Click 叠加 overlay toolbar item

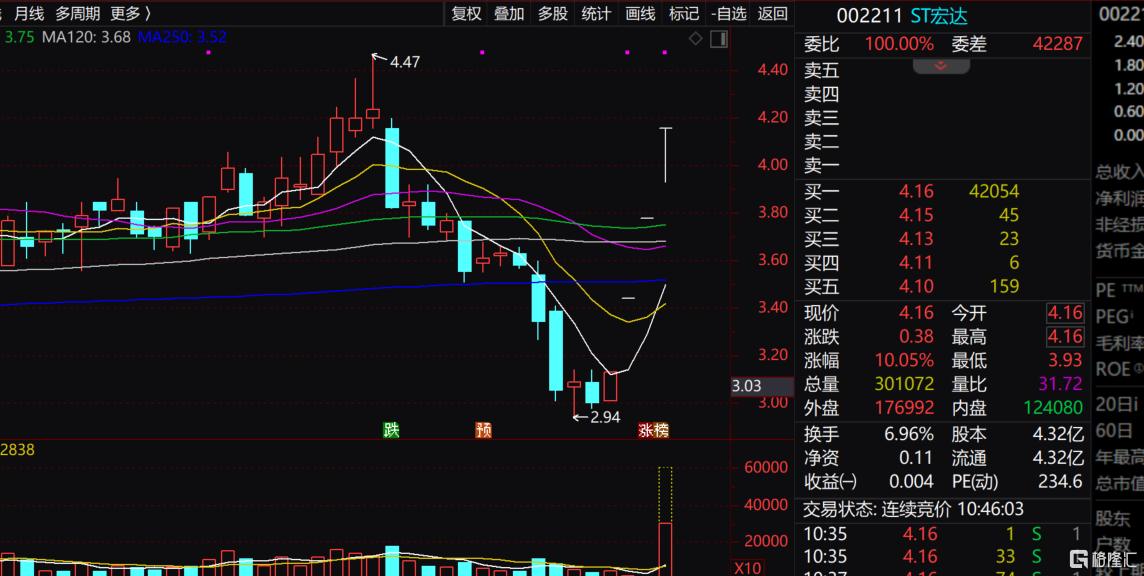[509, 13]
